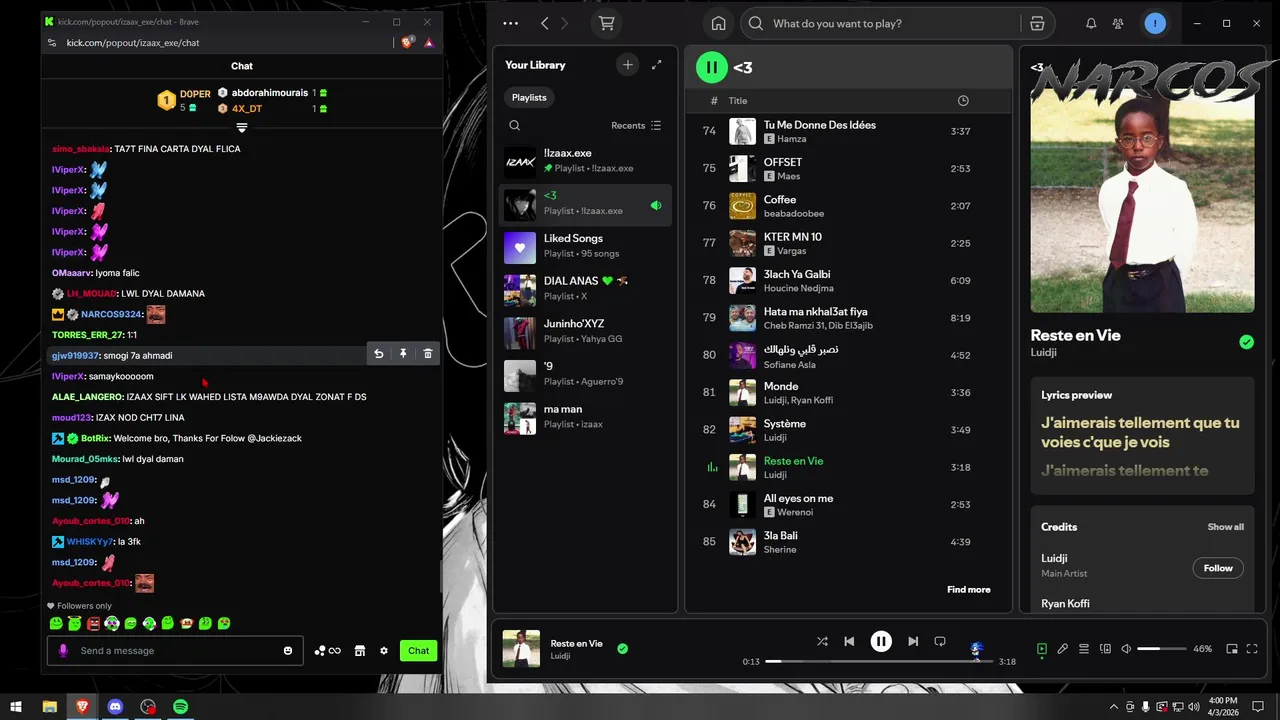Click Send a message field
Image resolution: width=1280 pixels, height=720 pixels.
pos(175,651)
